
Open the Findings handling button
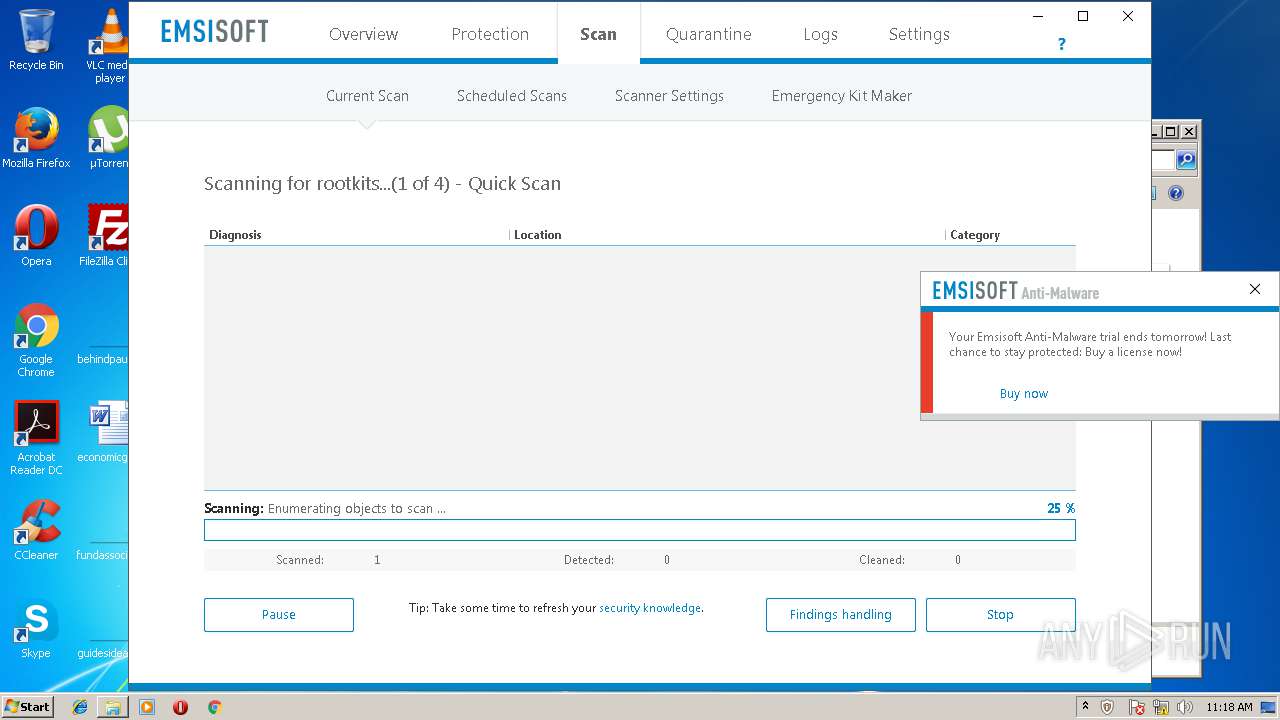pyautogui.click(x=840, y=615)
